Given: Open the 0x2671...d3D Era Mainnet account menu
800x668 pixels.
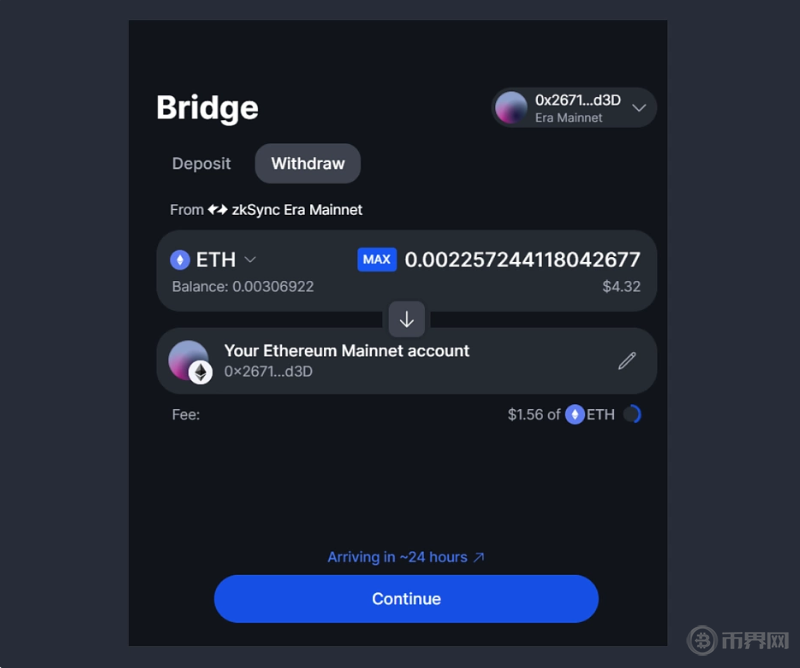Looking at the screenshot, I should pos(574,108).
